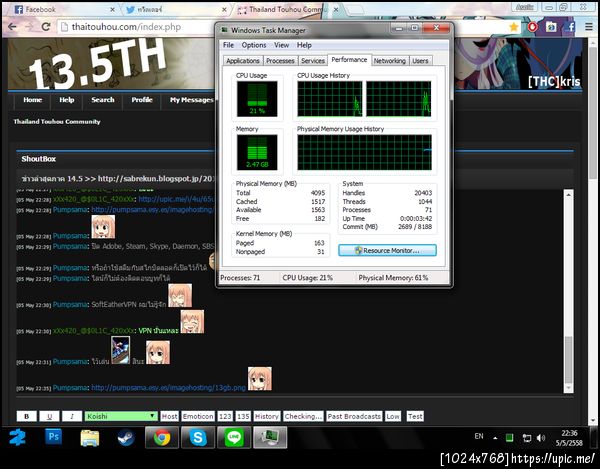Open LINE app from the taskbar
The width and height of the screenshot is (600, 469).
click(234, 438)
